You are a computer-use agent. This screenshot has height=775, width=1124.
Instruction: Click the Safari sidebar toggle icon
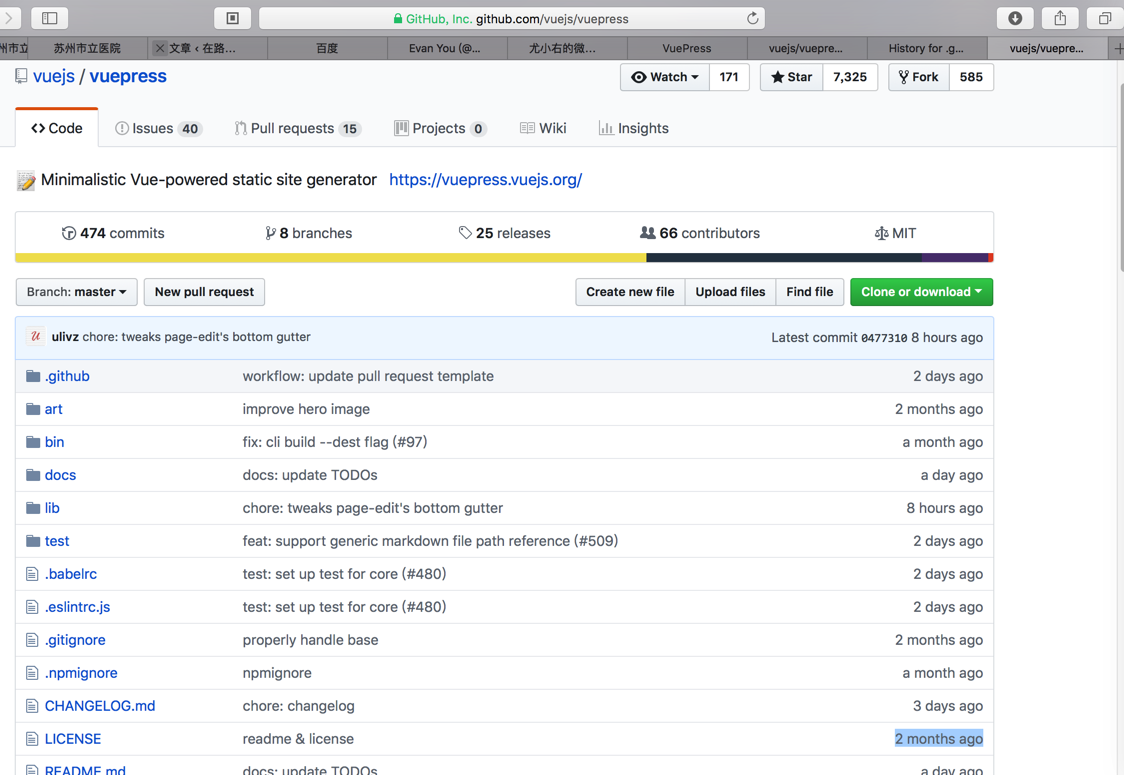[x=49, y=18]
